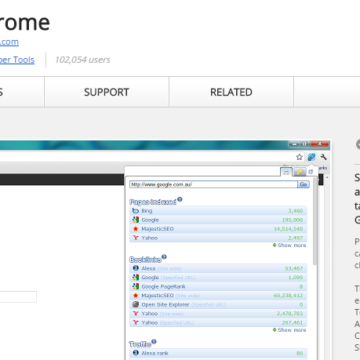Click the blue SEO extension toolbar icon
Image resolution: width=360 pixels, height=360 pixels.
click(311, 157)
